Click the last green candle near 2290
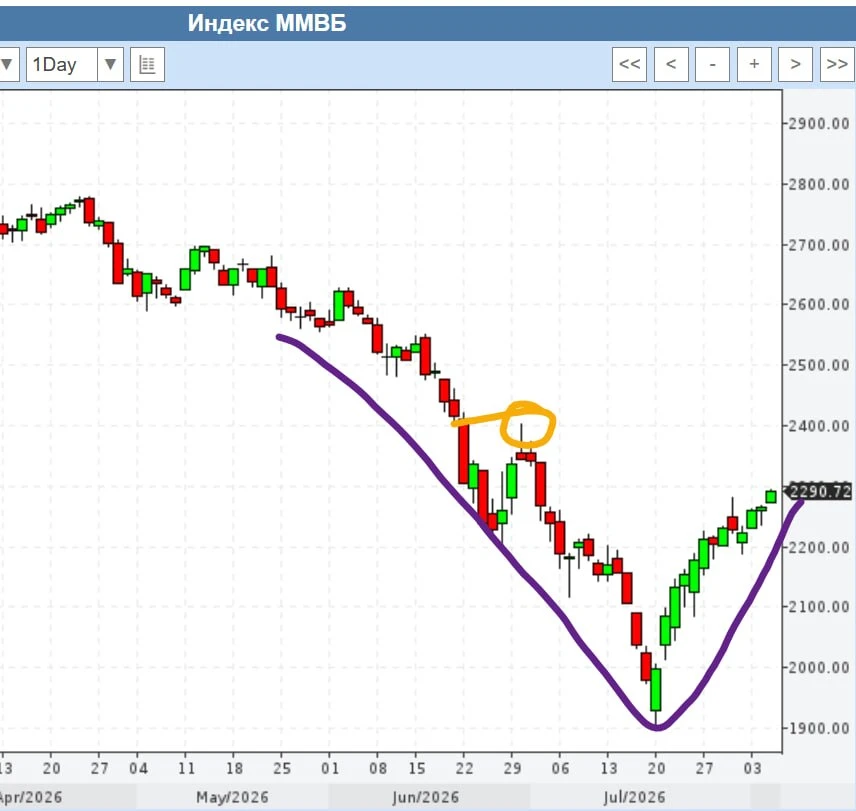Screen dimensions: 856x811 (x=771, y=497)
